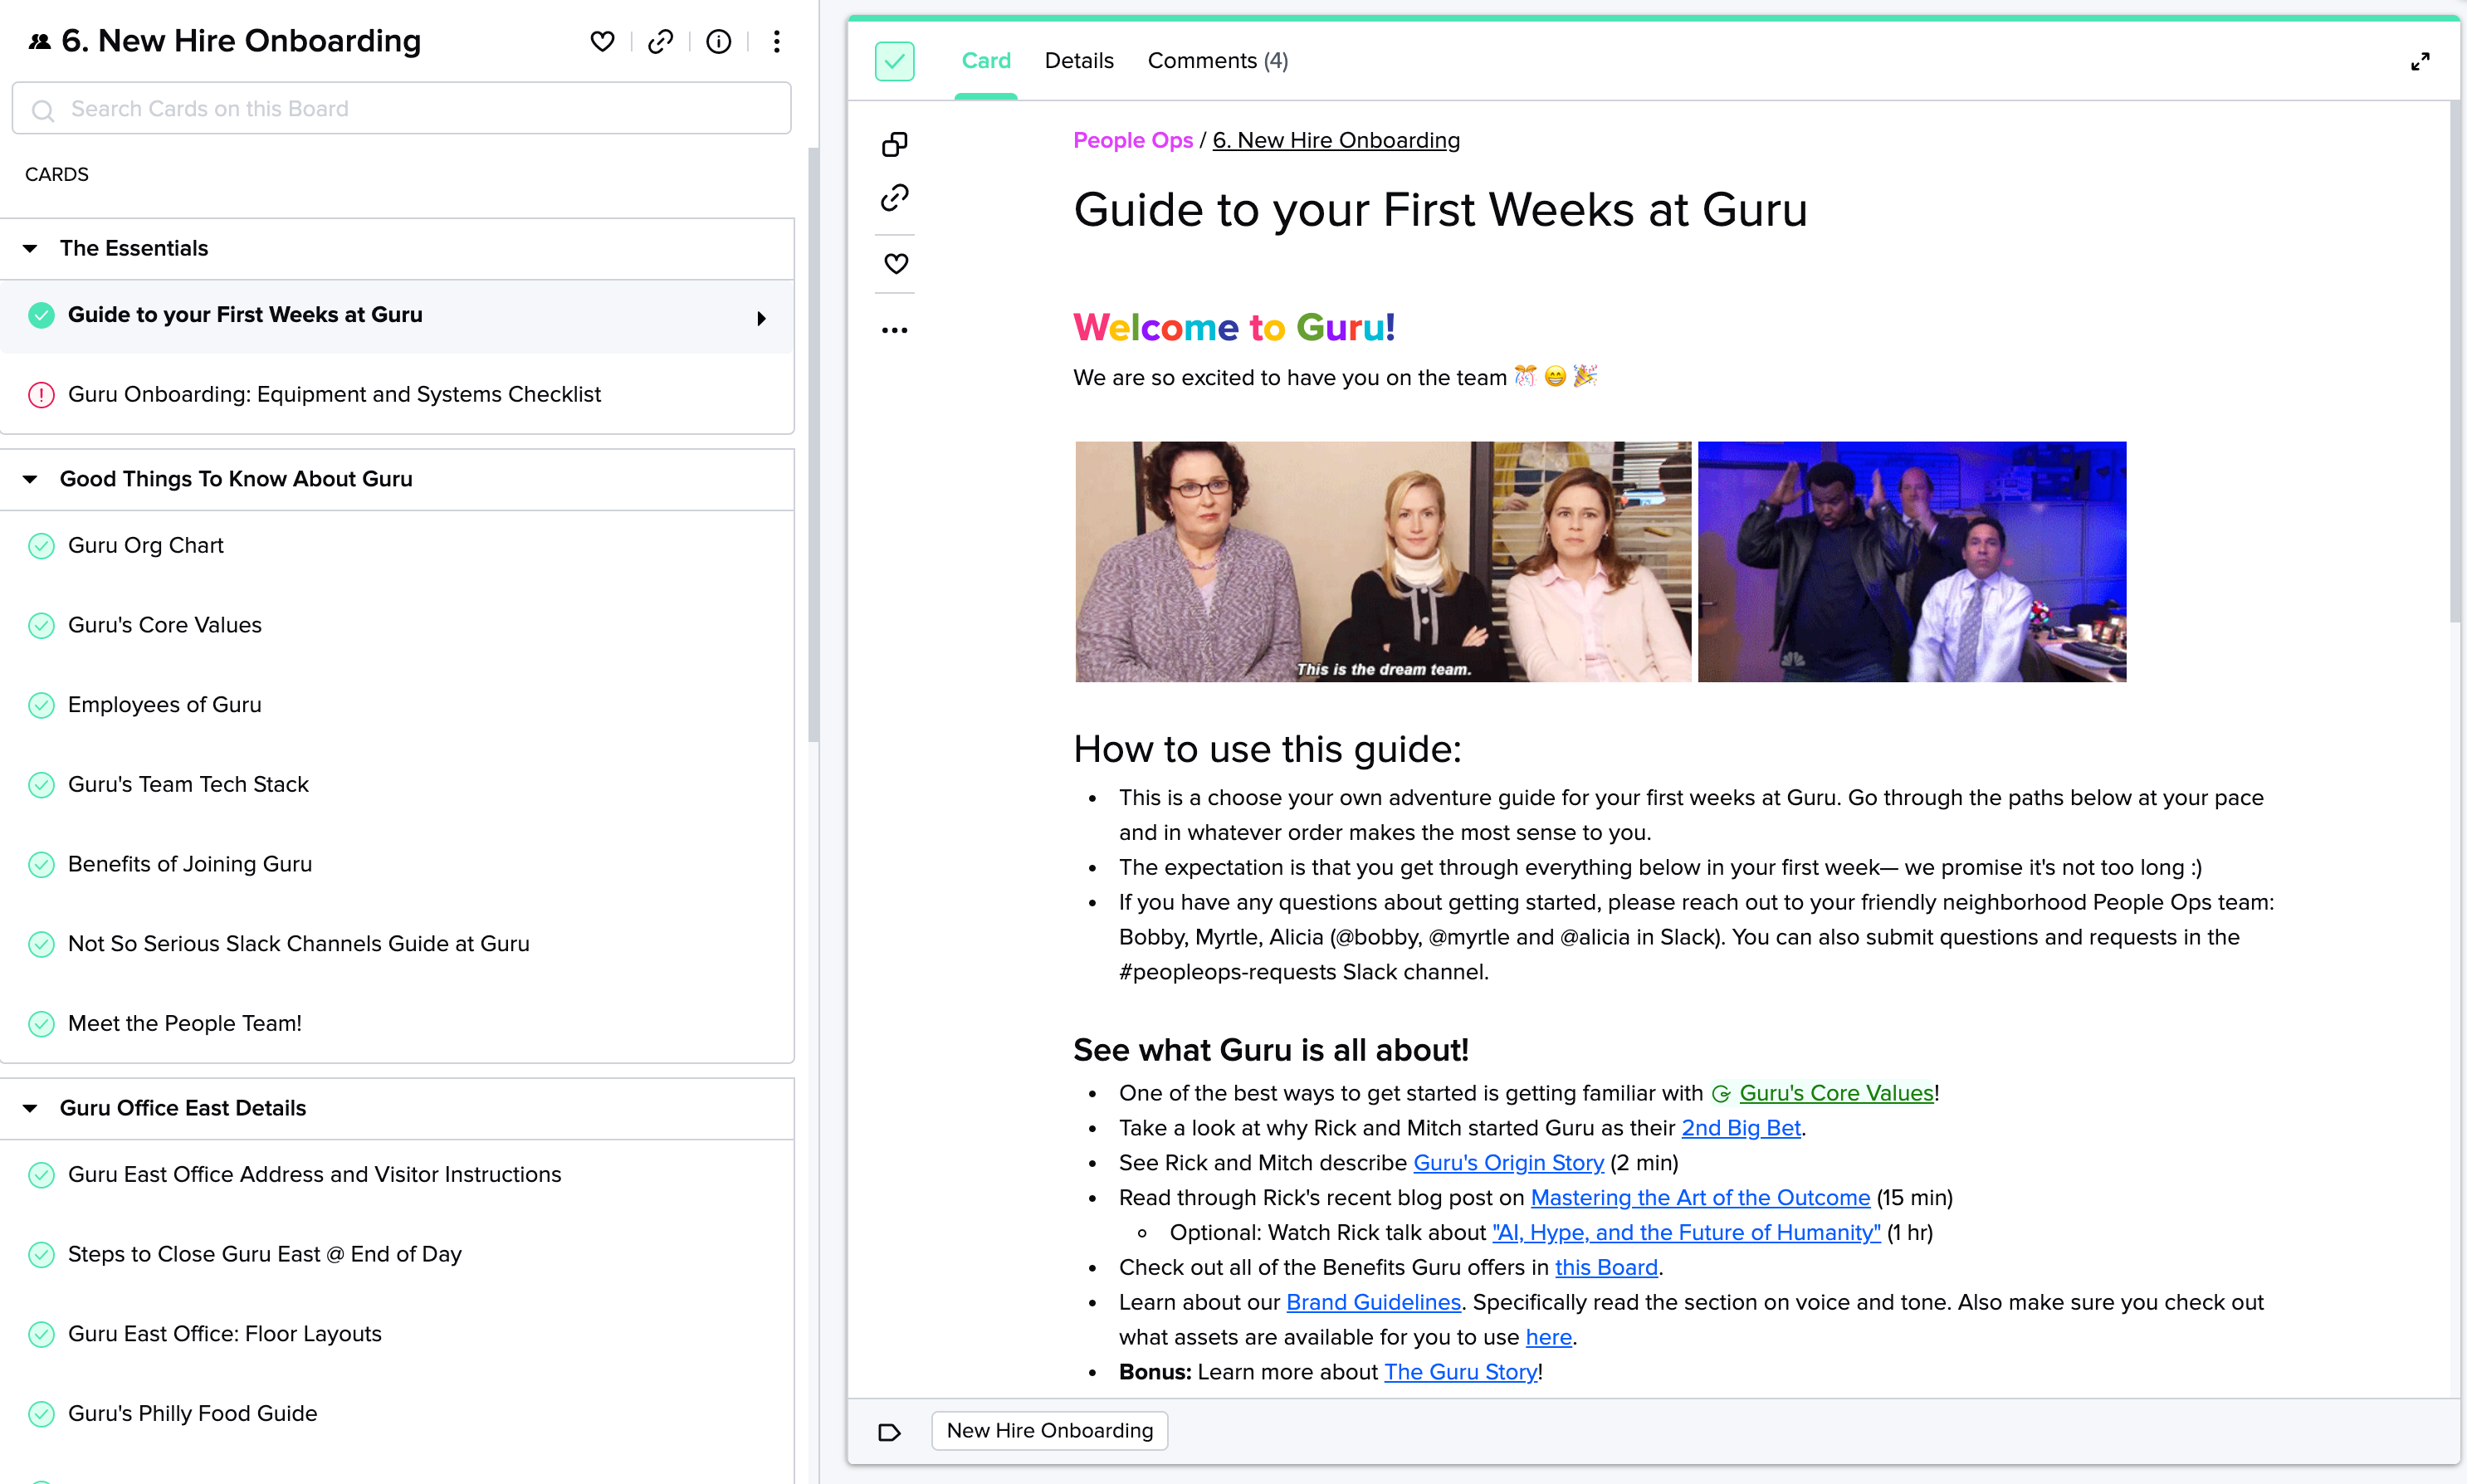Switch to the Comments tab
Screen dimensions: 2467x1484
click(1218, 60)
